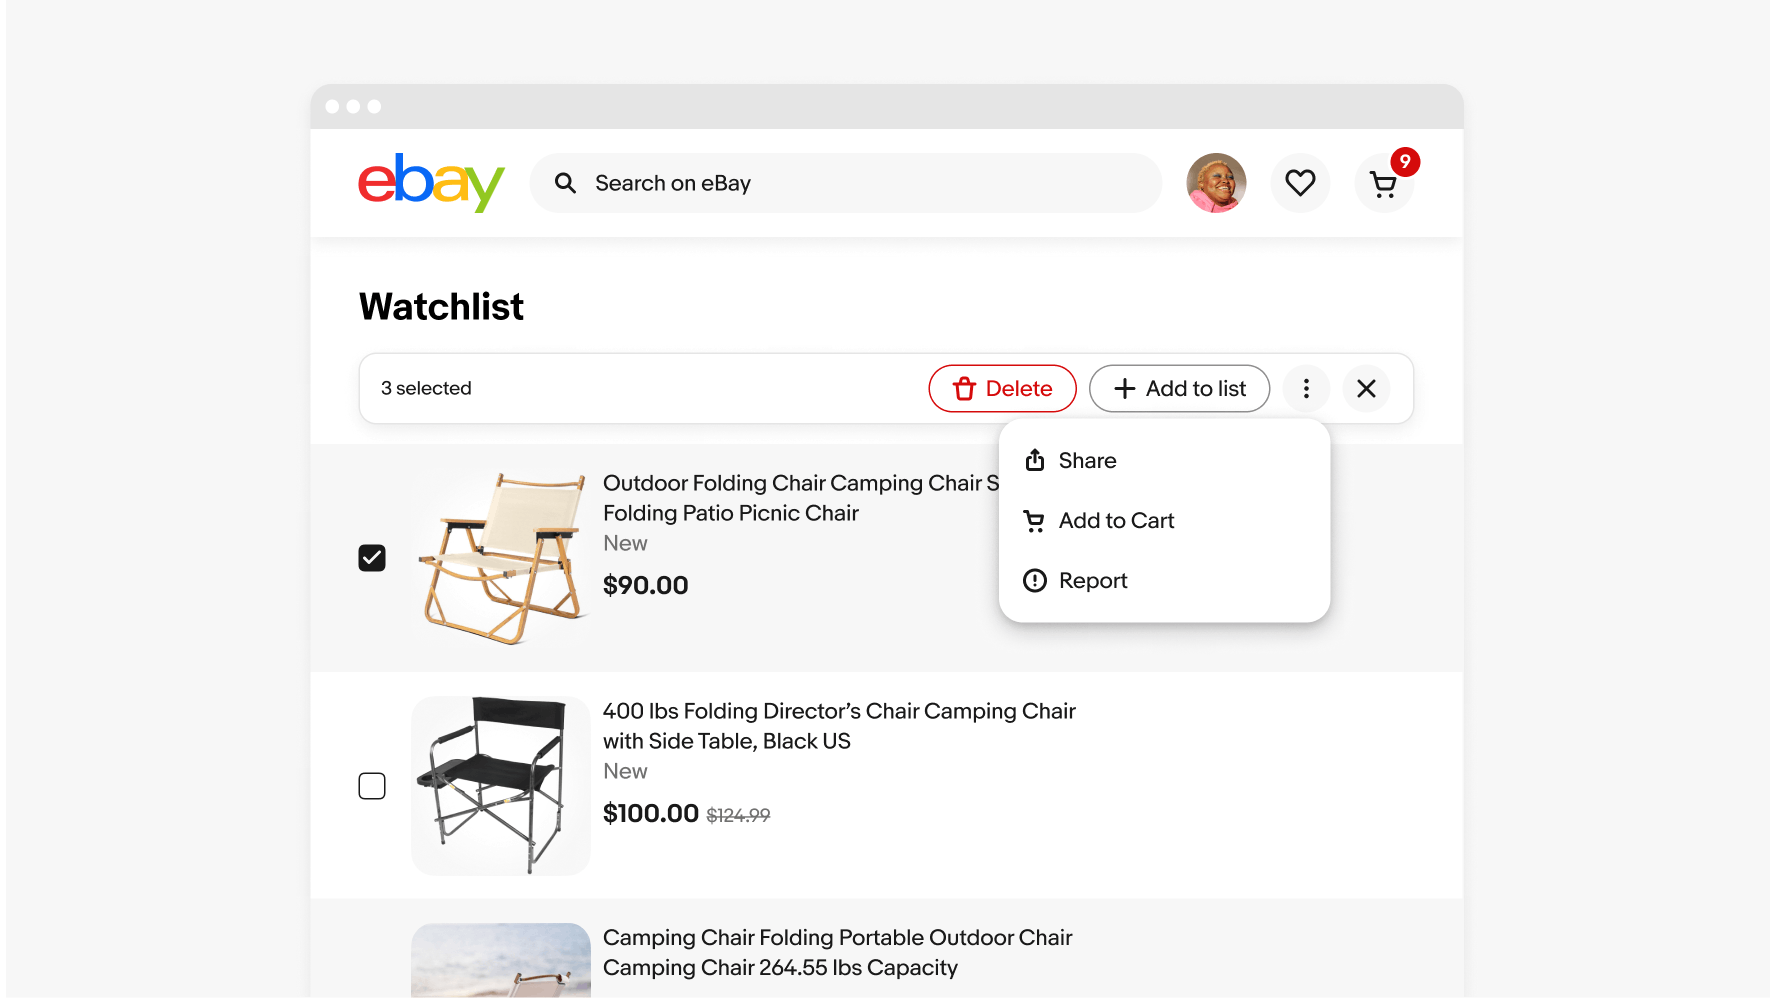Select Report from the overflow menu
This screenshot has height=998, width=1776.
[x=1092, y=581]
